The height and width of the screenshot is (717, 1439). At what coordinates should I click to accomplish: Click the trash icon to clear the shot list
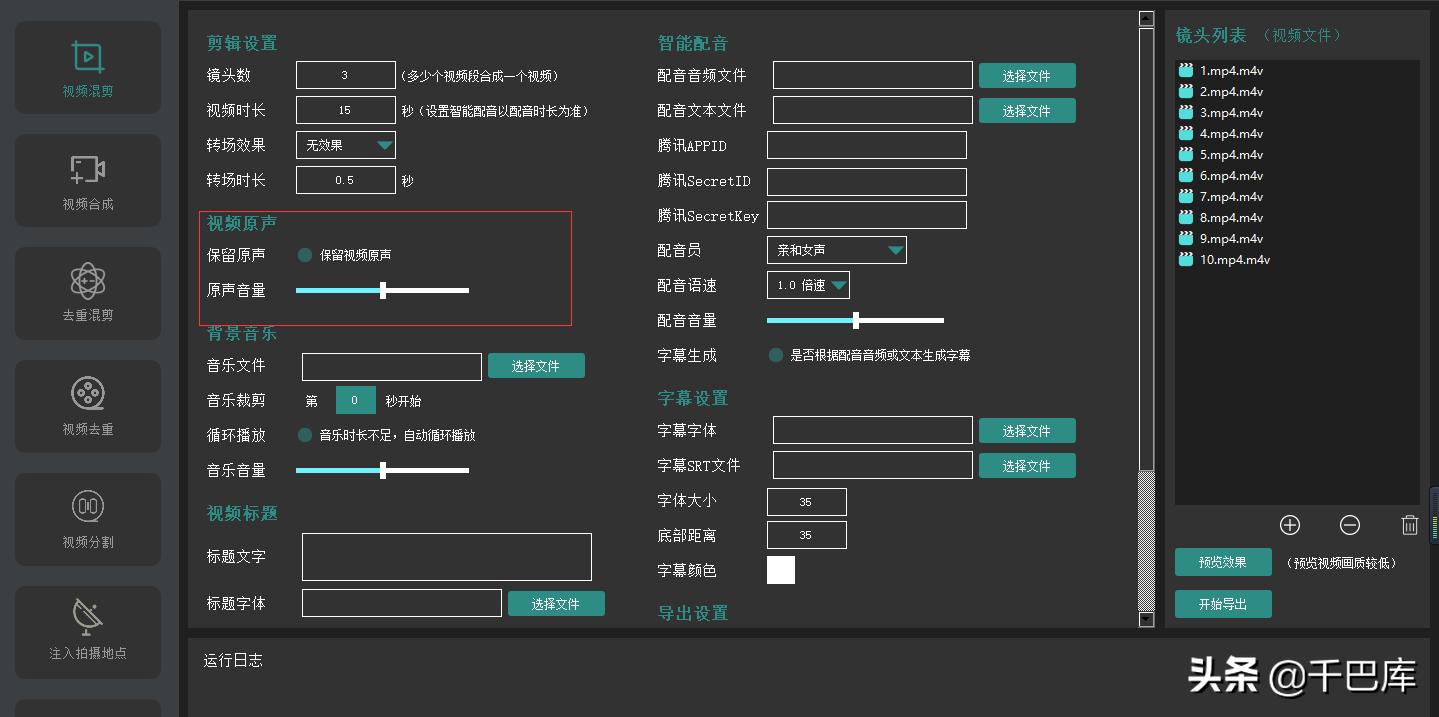[x=1409, y=525]
